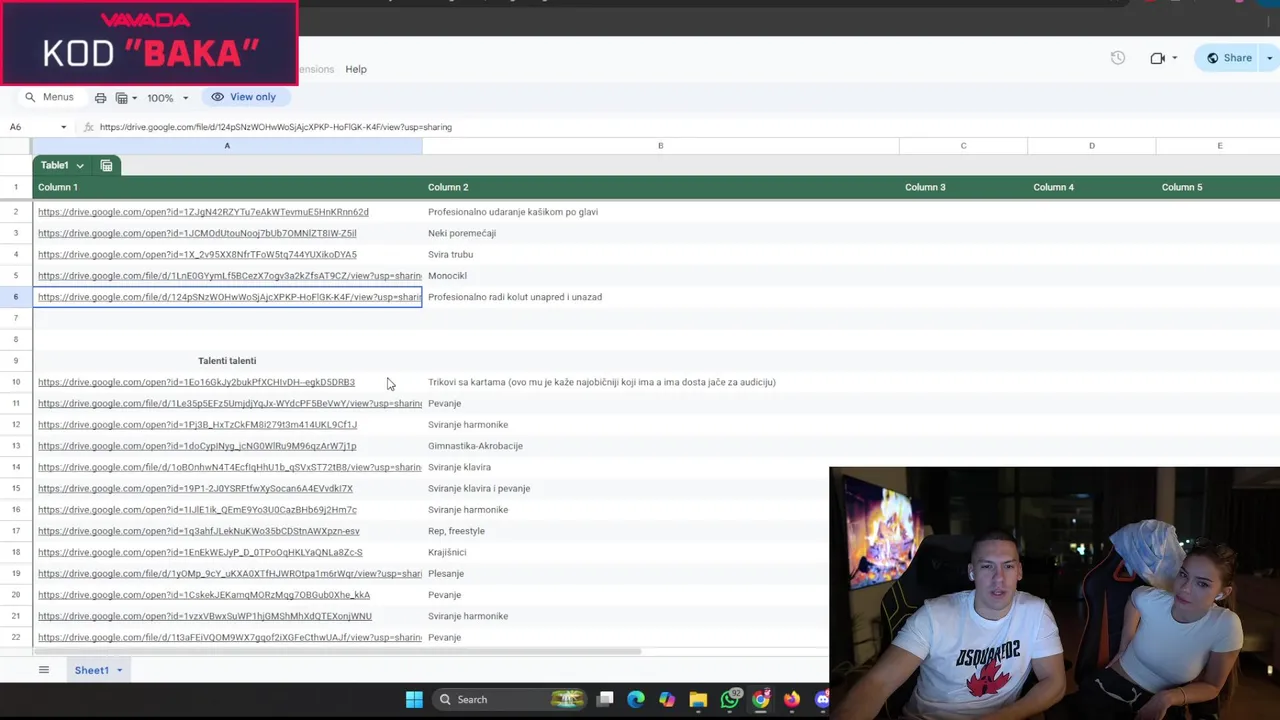
Task: Select column D header
Action: pyautogui.click(x=1091, y=146)
